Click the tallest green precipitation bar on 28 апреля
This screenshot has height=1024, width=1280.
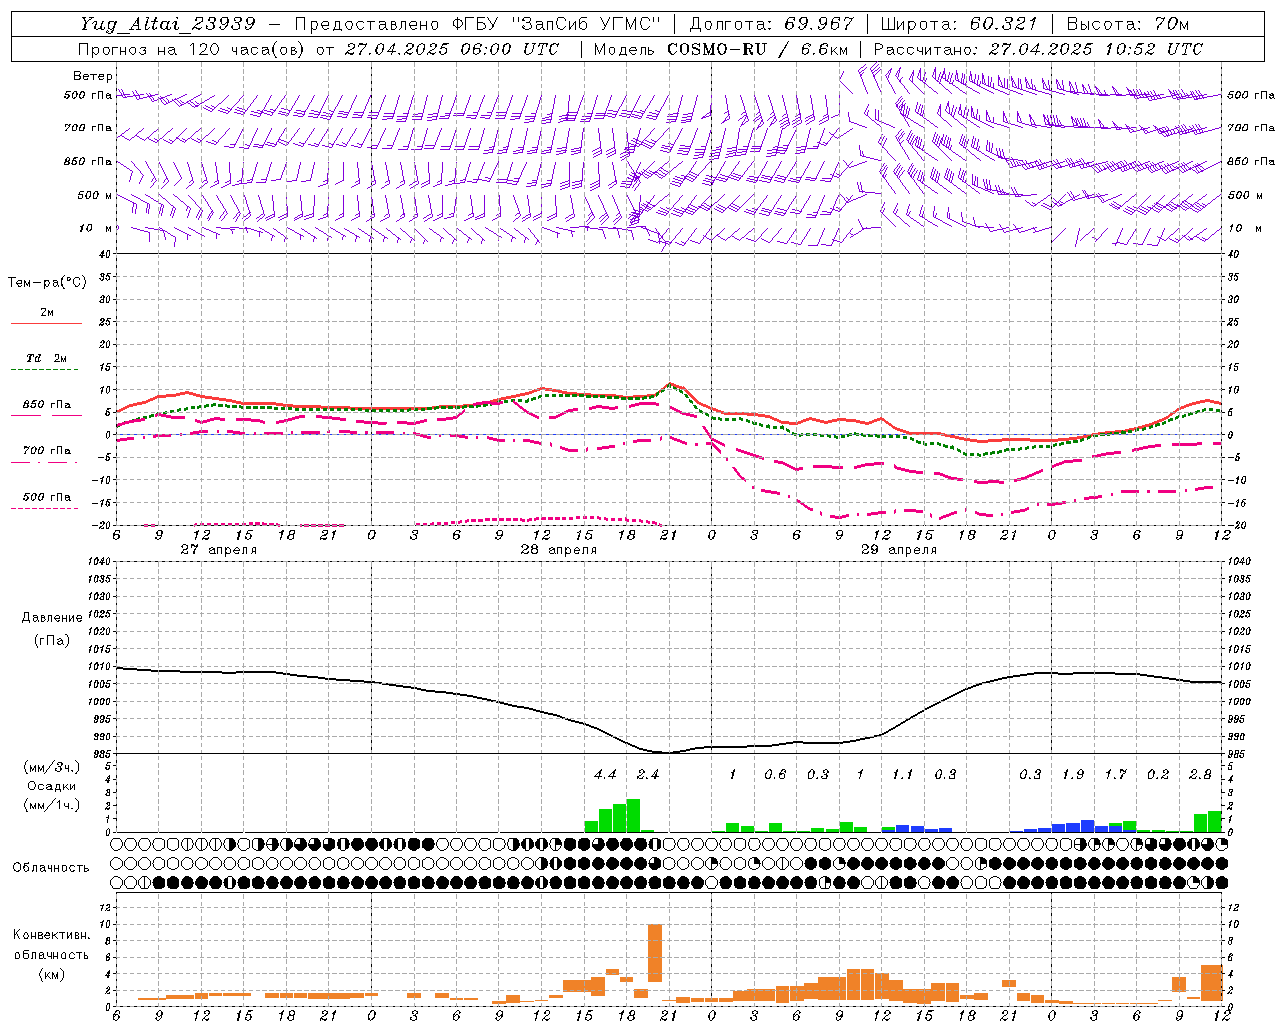(633, 816)
